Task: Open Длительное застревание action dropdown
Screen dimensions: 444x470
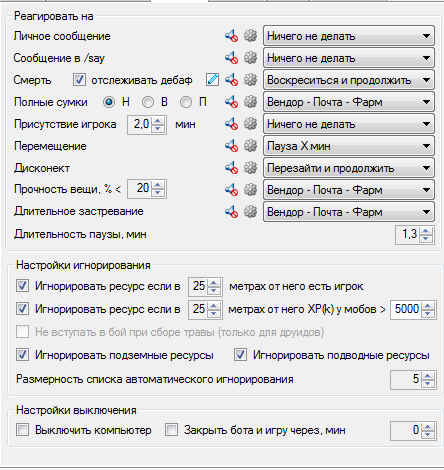Action: [x=349, y=212]
